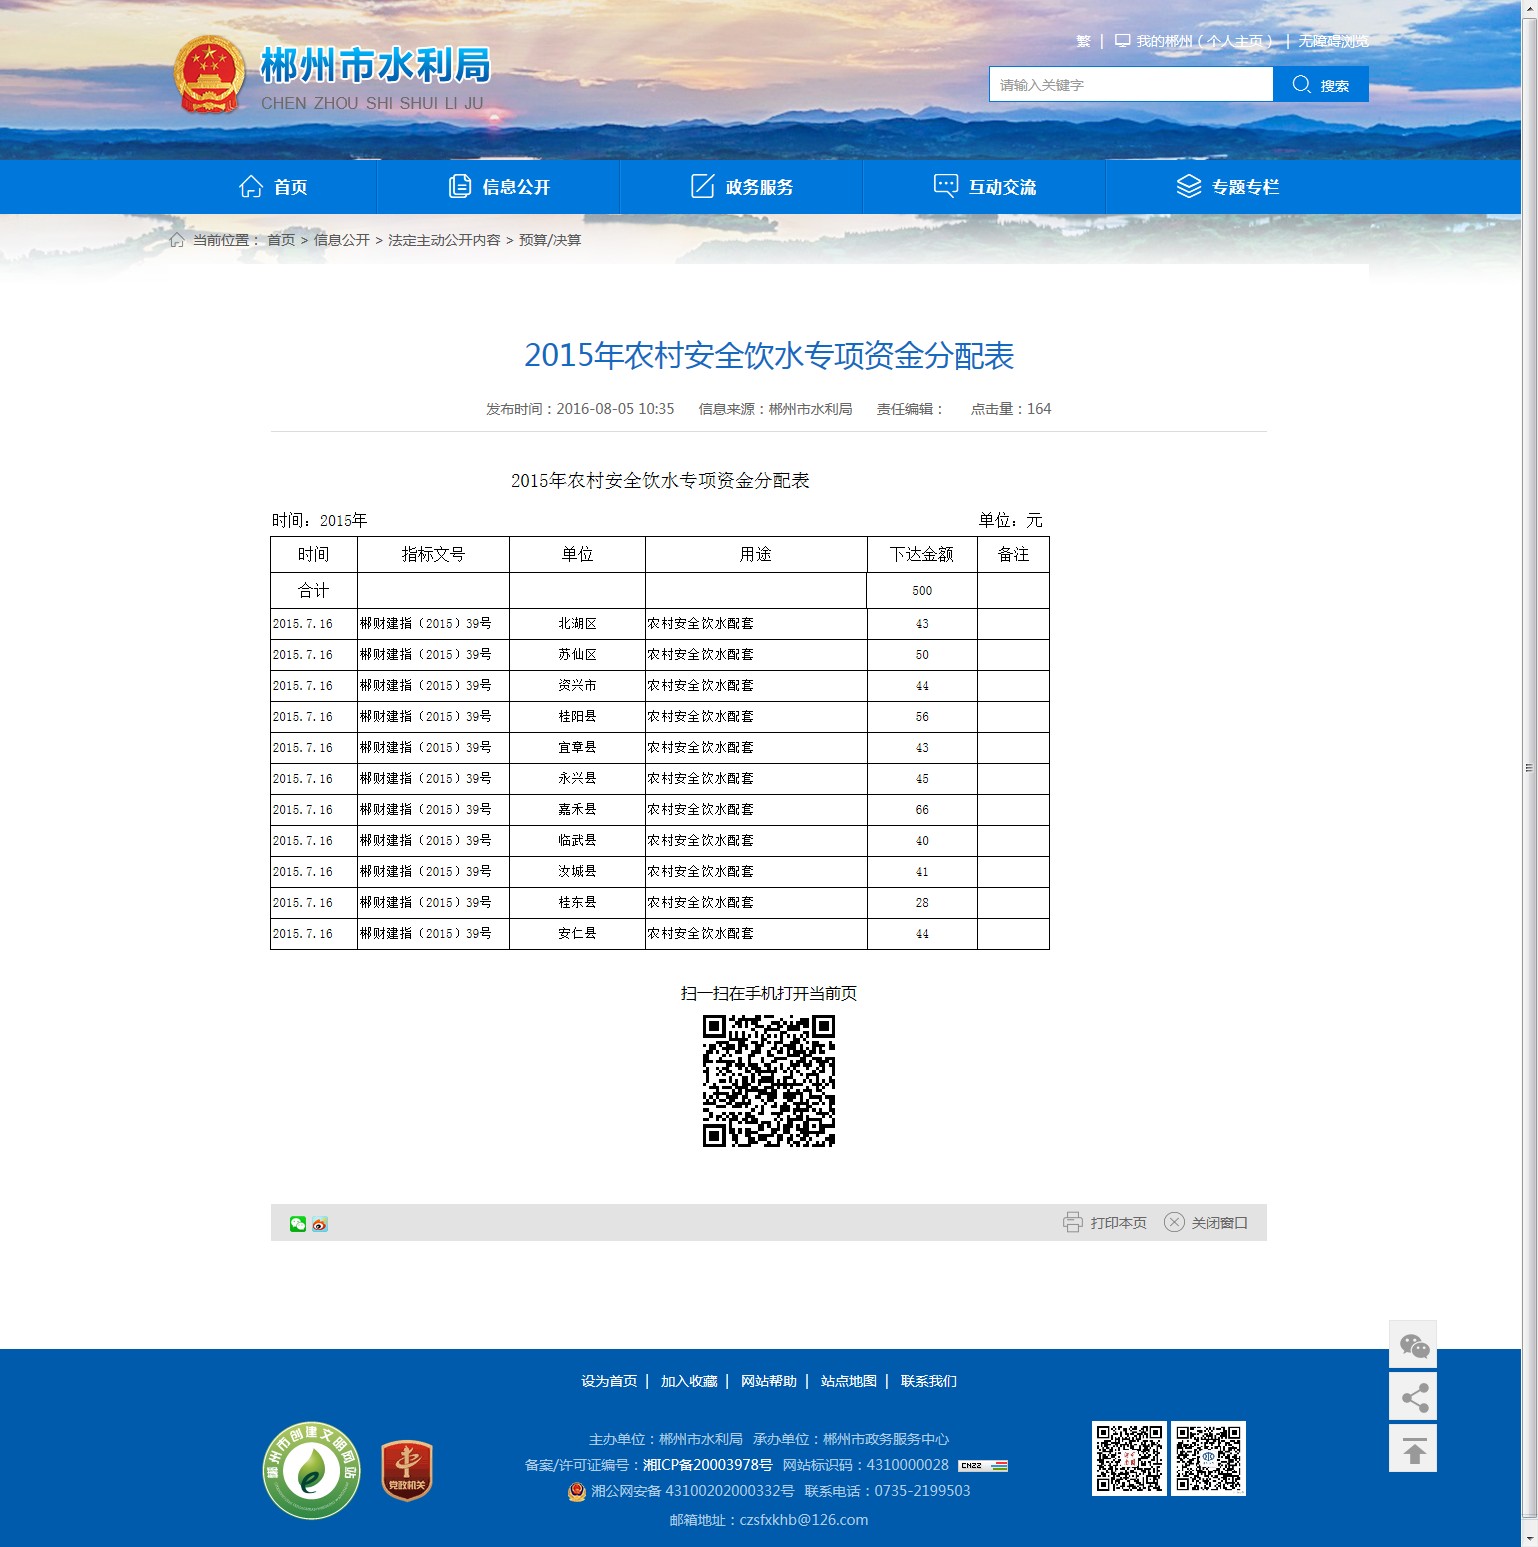1538x1547 pixels.
Task: Click the 打印本页 print button
Action: pos(1105,1223)
